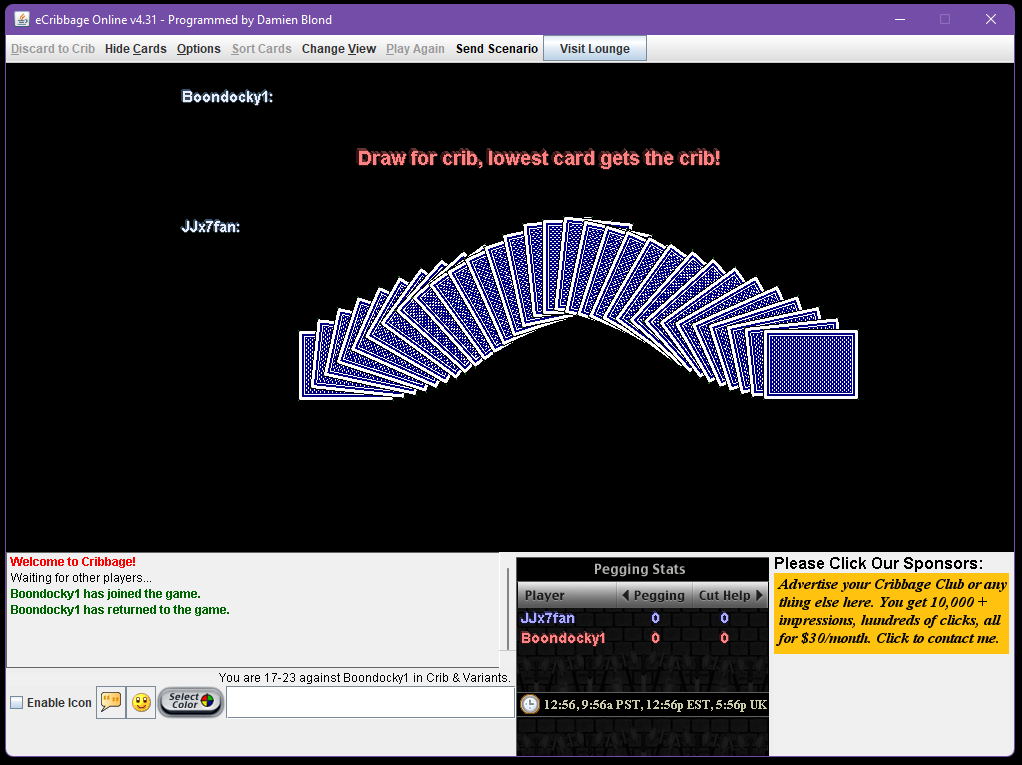Maximize the eCribbage window
Image resolution: width=1022 pixels, height=765 pixels.
click(944, 19)
